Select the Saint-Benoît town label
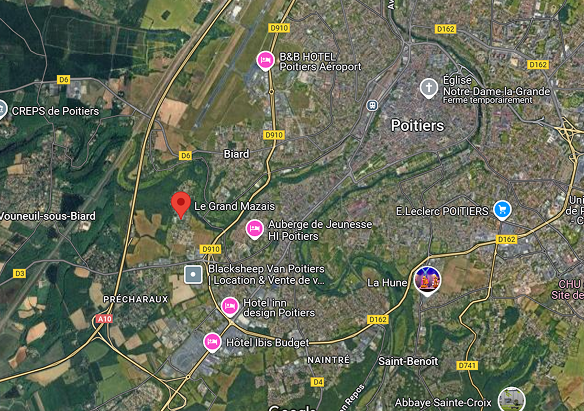The height and width of the screenshot is (411, 584). (x=408, y=361)
